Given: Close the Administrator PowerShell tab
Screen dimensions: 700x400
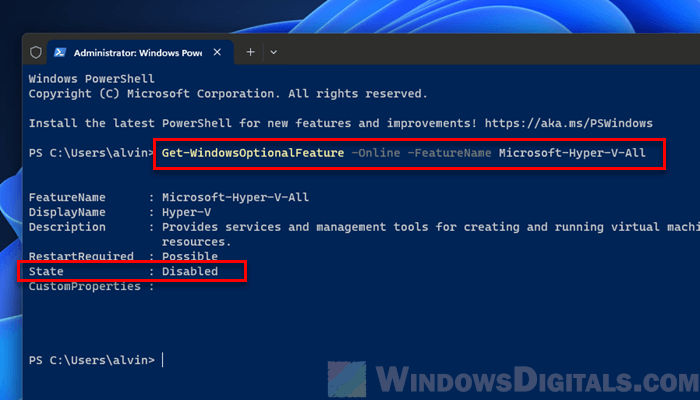Looking at the screenshot, I should click(x=217, y=52).
